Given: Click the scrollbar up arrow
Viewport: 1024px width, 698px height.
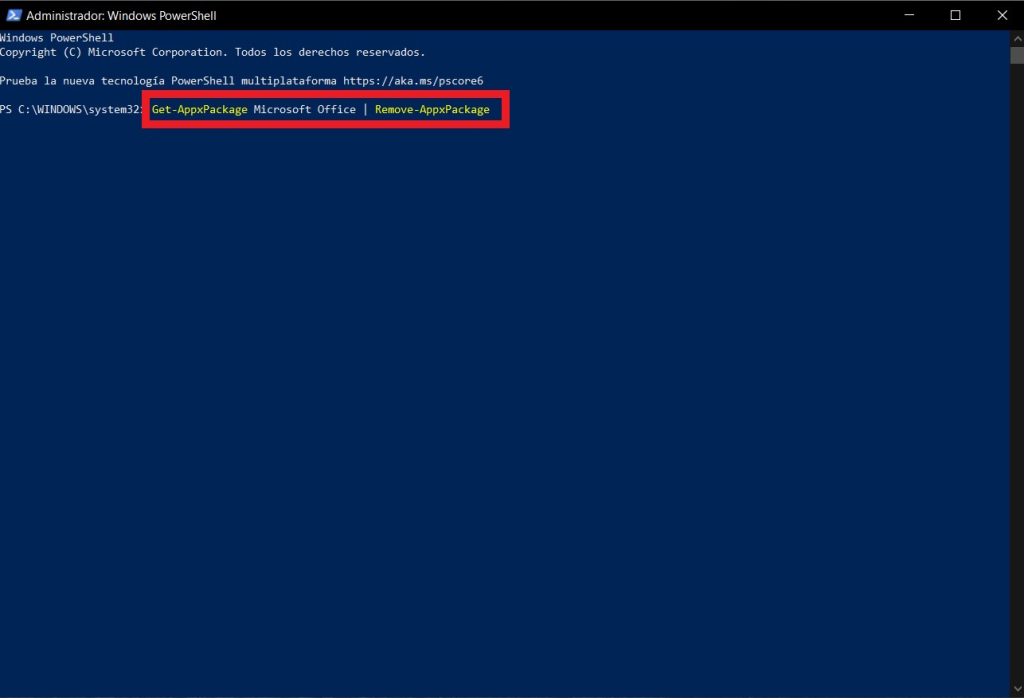Looking at the screenshot, I should pyautogui.click(x=1017, y=39).
